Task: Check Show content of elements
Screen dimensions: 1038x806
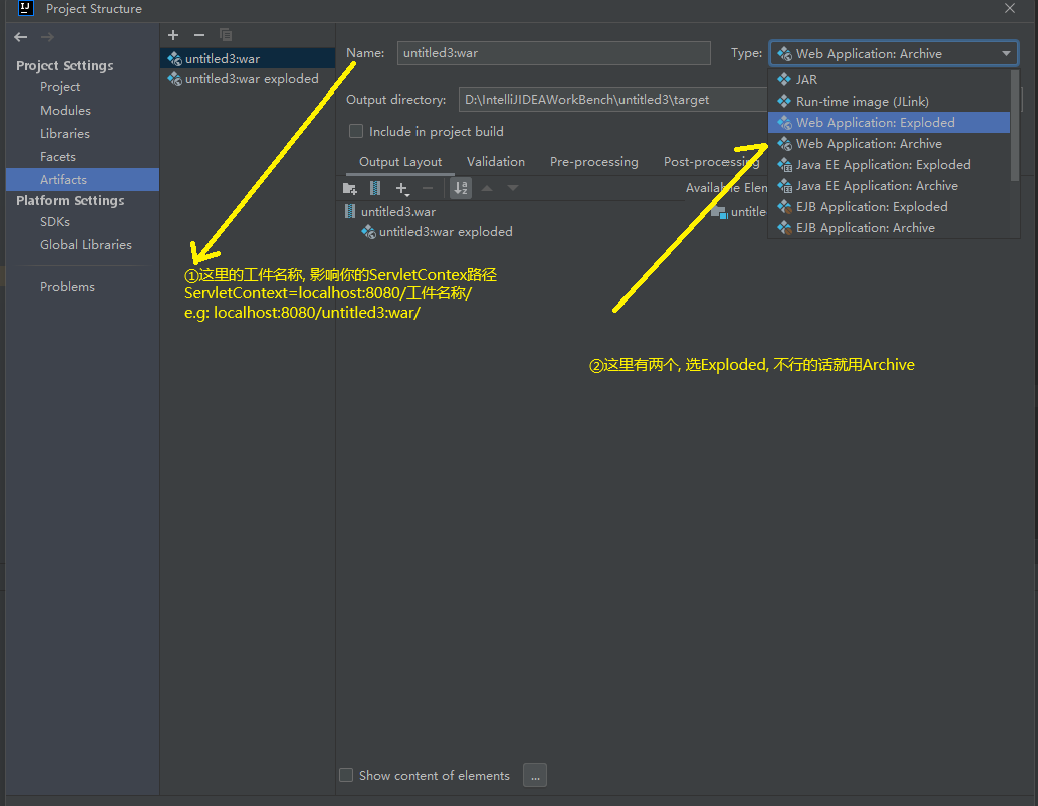Action: [x=346, y=775]
